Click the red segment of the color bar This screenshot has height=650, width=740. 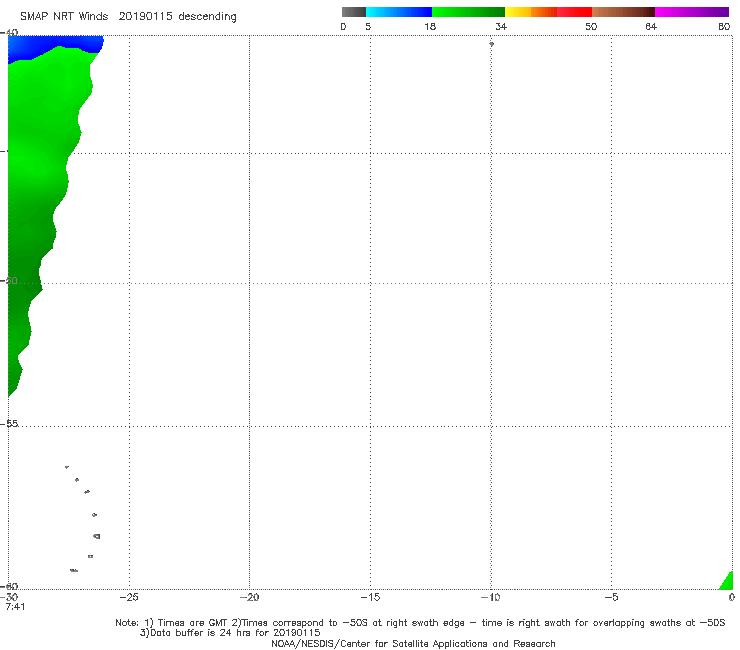click(x=574, y=12)
